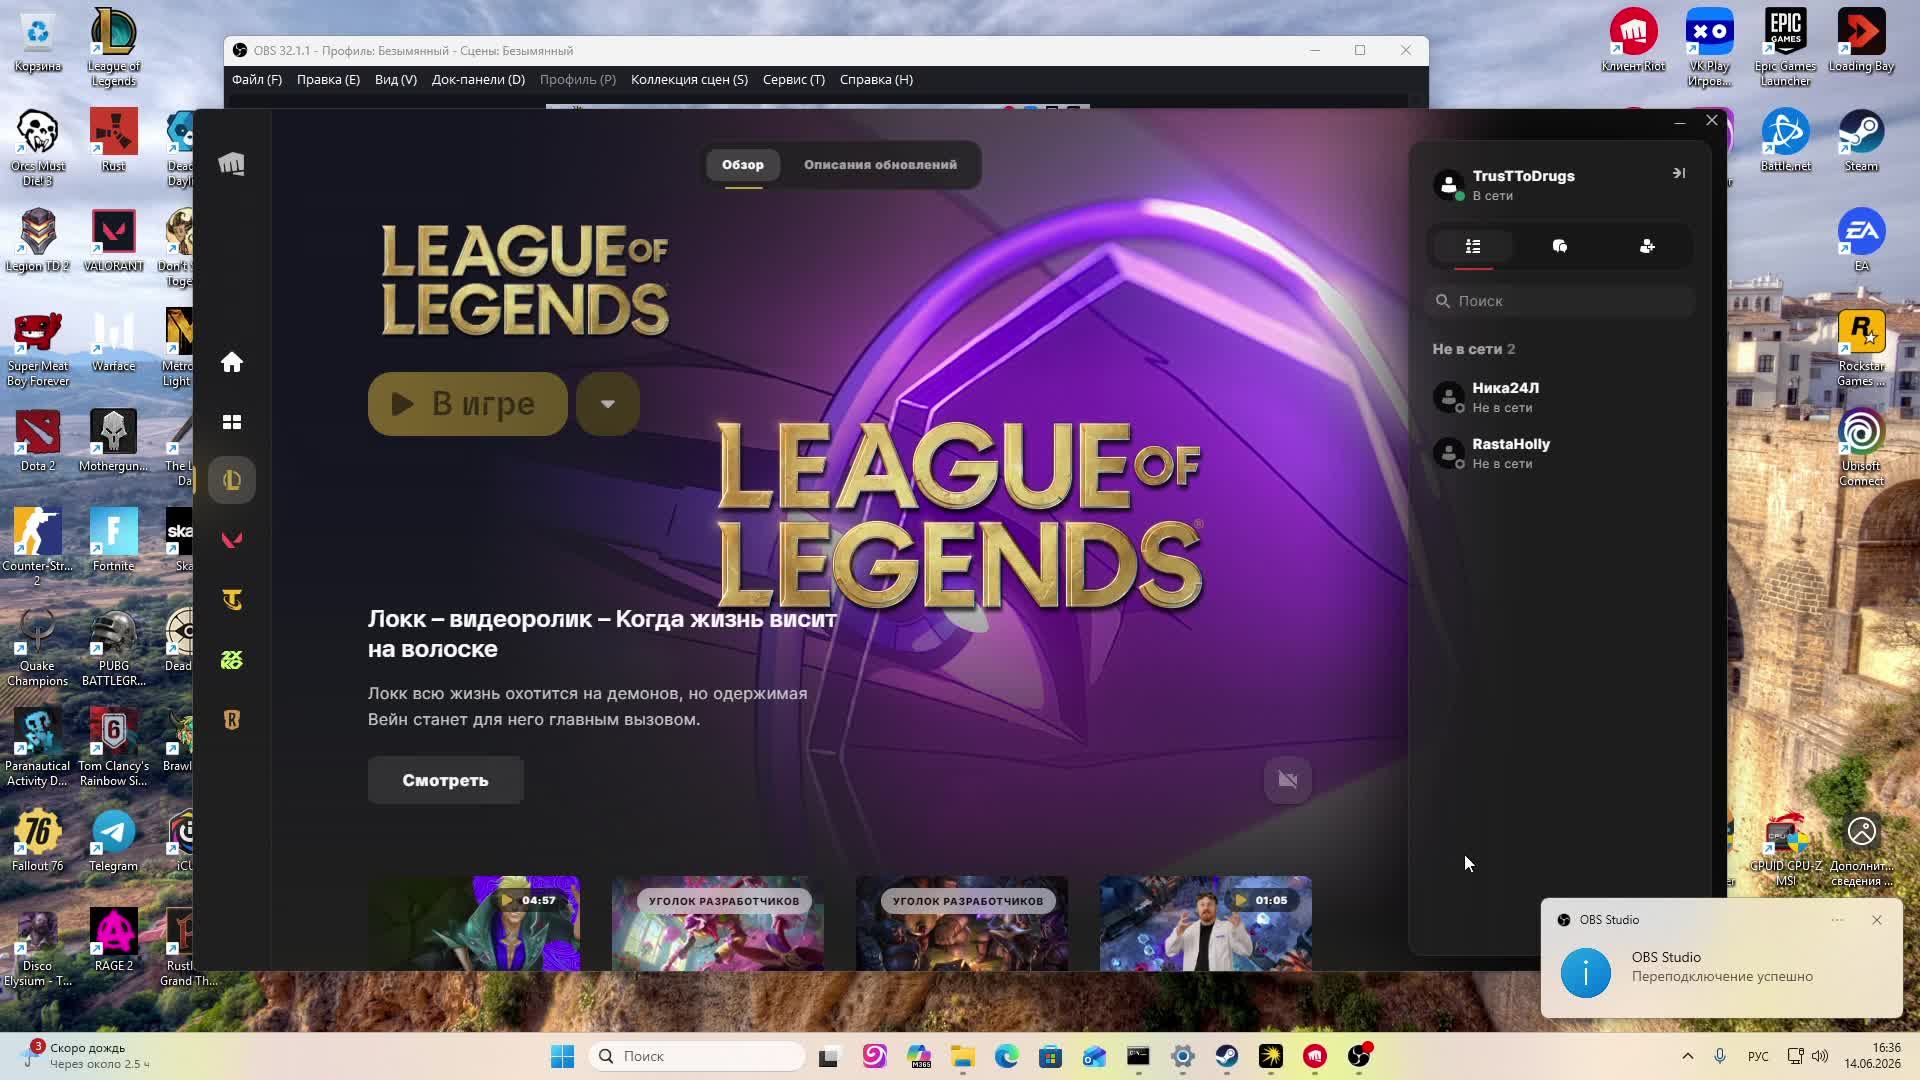Select the Battle.net desktop icon
The height and width of the screenshot is (1080, 1920).
point(1786,141)
